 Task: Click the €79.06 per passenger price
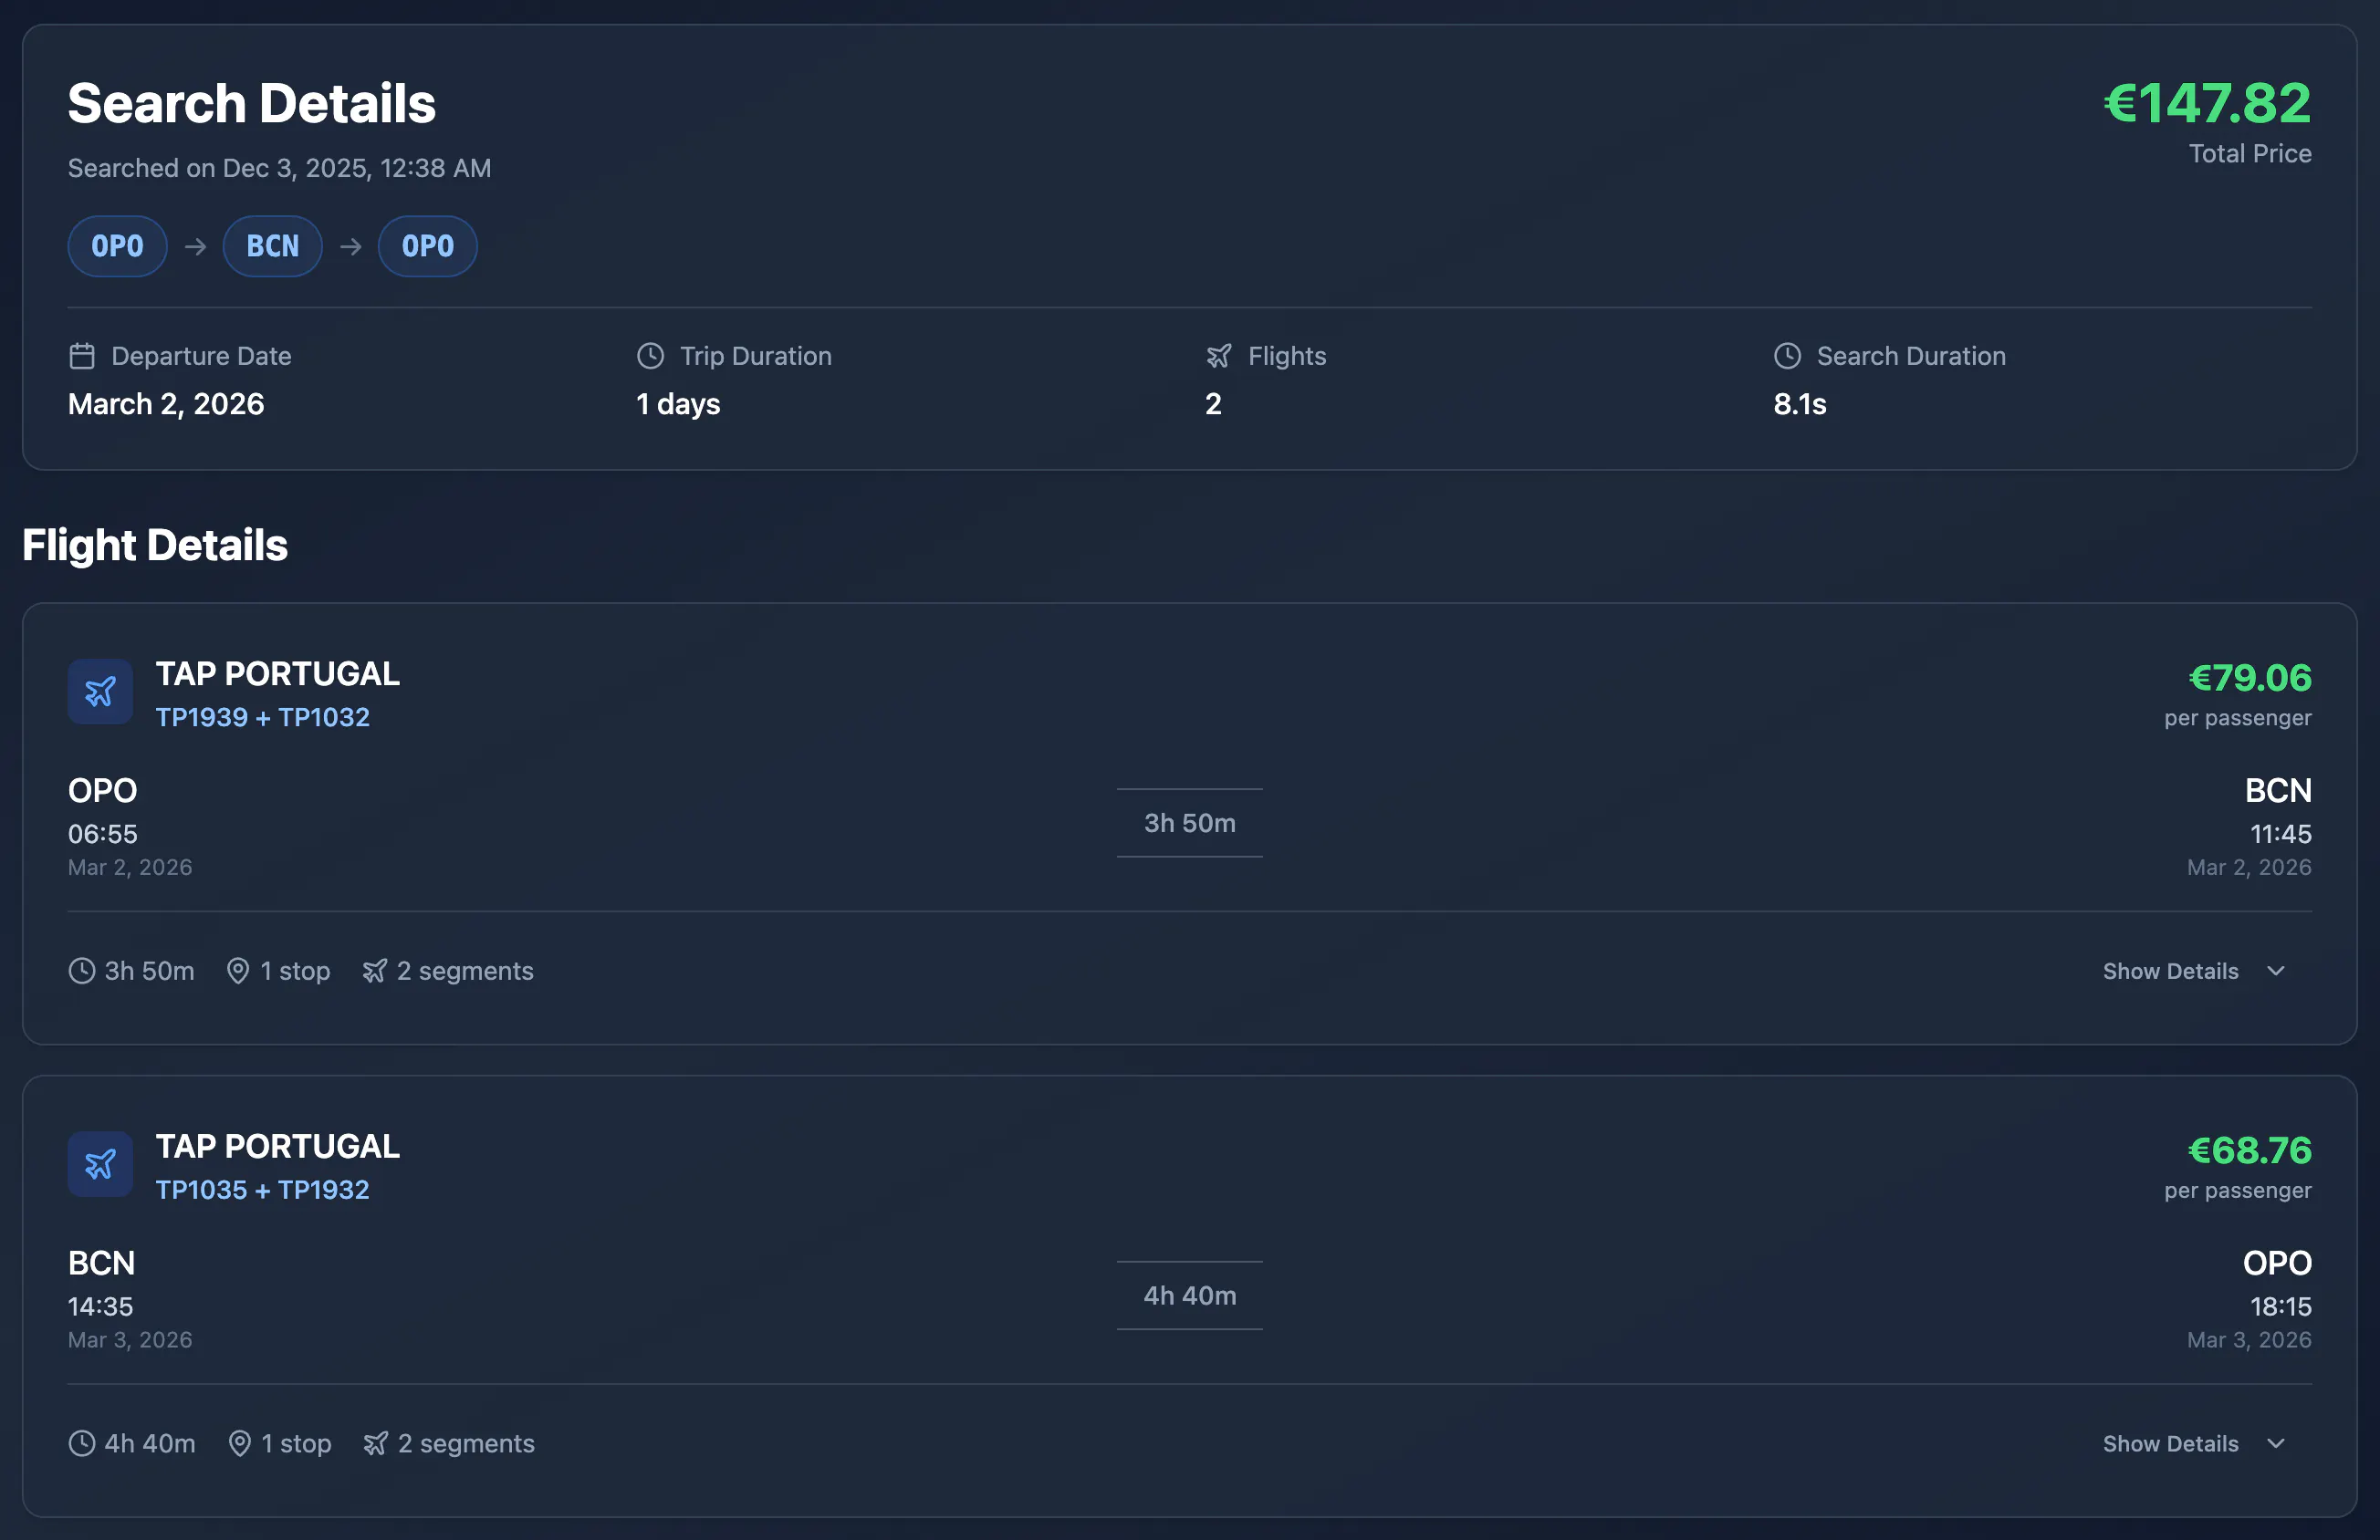pyautogui.click(x=2250, y=678)
